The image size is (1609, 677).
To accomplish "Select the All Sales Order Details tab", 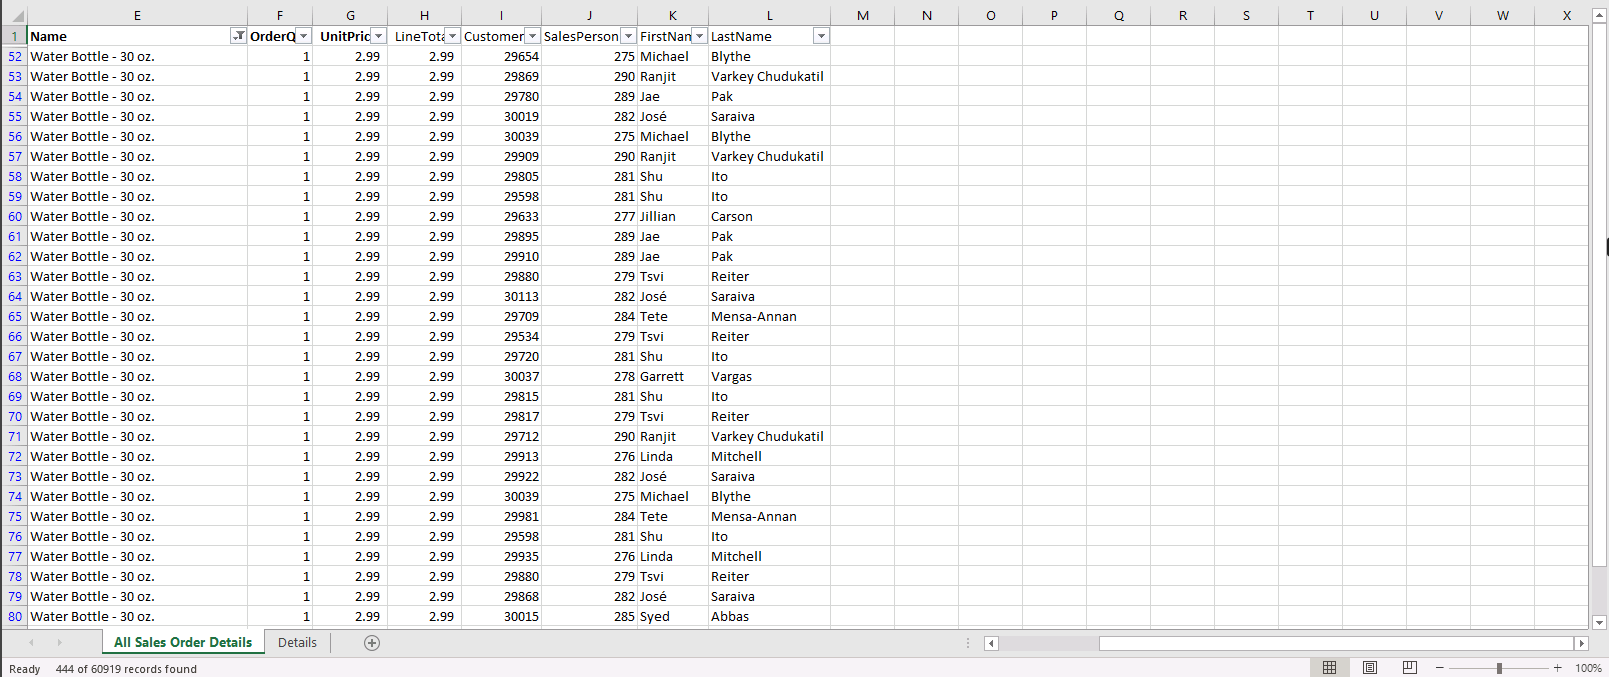I will point(183,643).
